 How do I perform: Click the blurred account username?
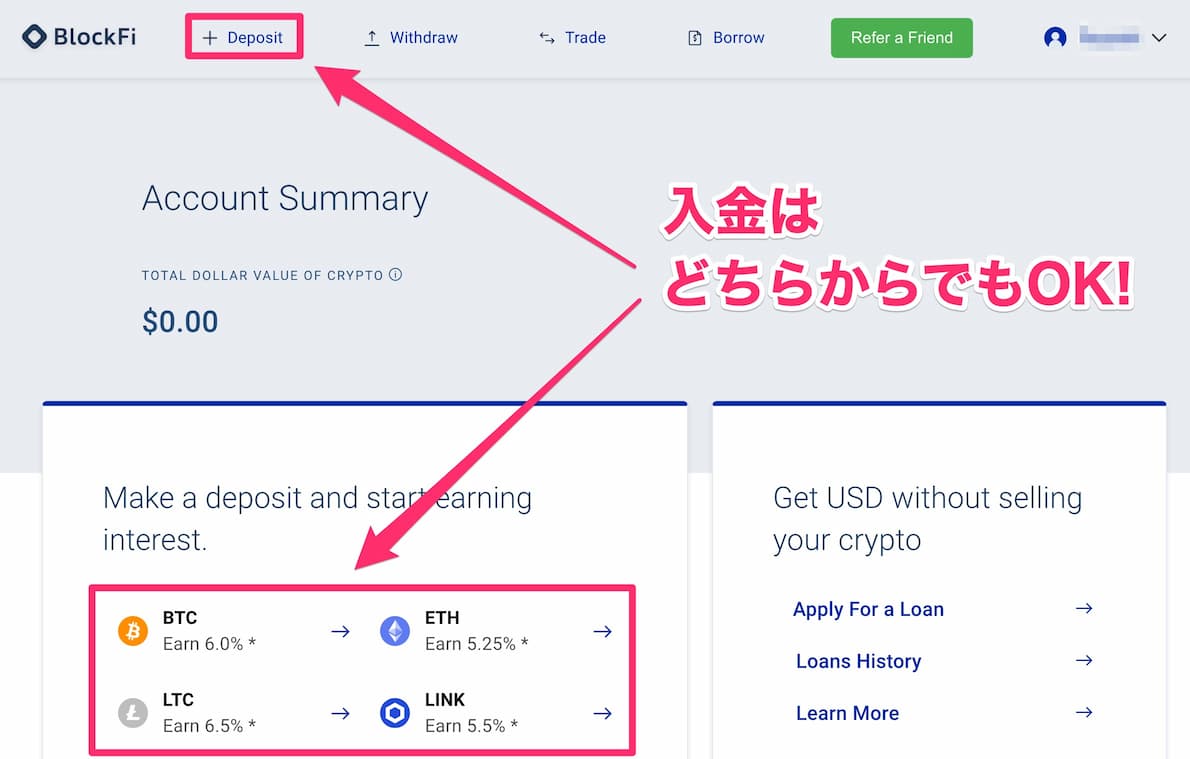click(x=1109, y=36)
